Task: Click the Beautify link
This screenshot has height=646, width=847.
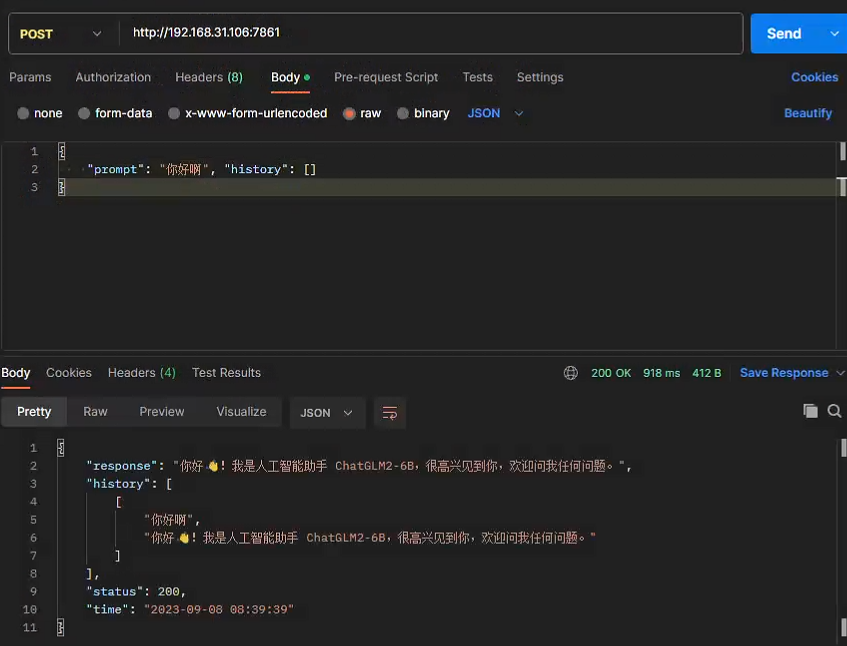Action: tap(808, 113)
